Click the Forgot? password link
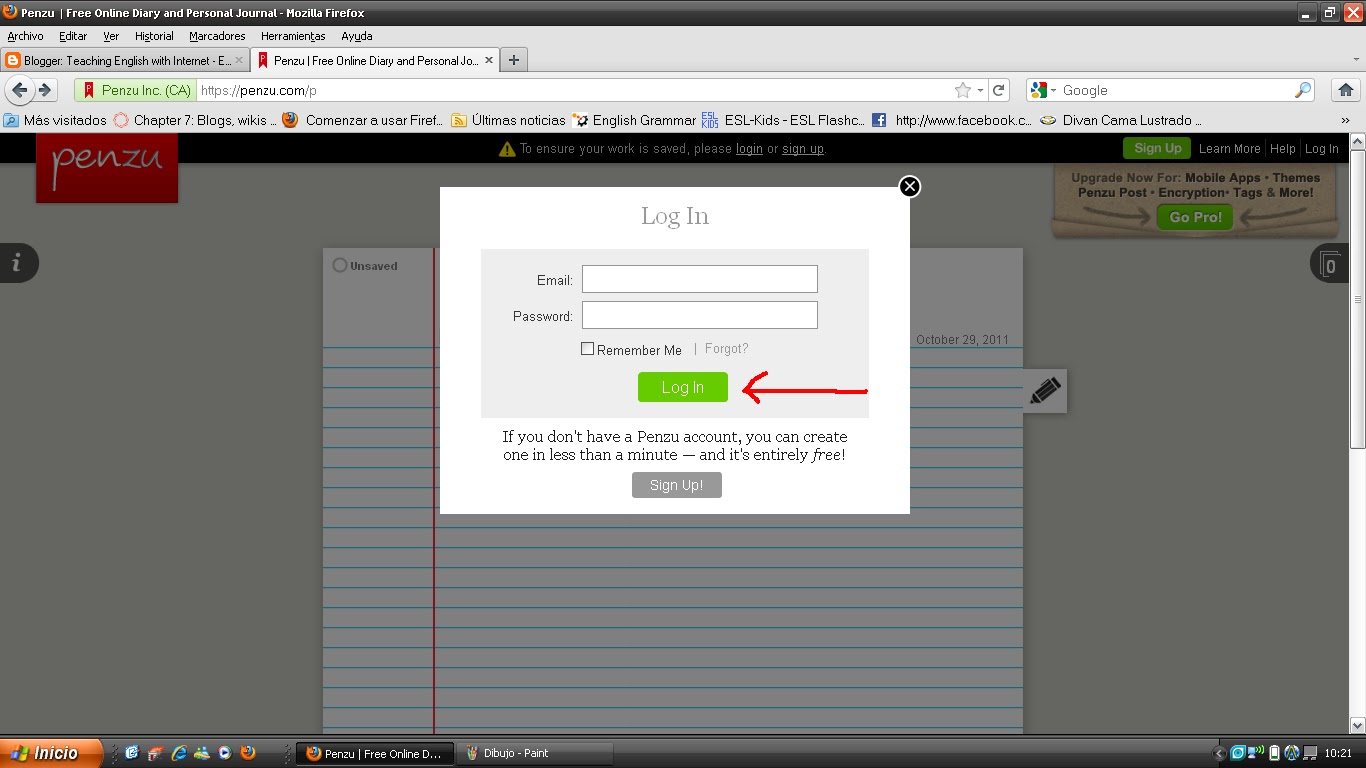Image resolution: width=1366 pixels, height=768 pixels. pos(726,349)
